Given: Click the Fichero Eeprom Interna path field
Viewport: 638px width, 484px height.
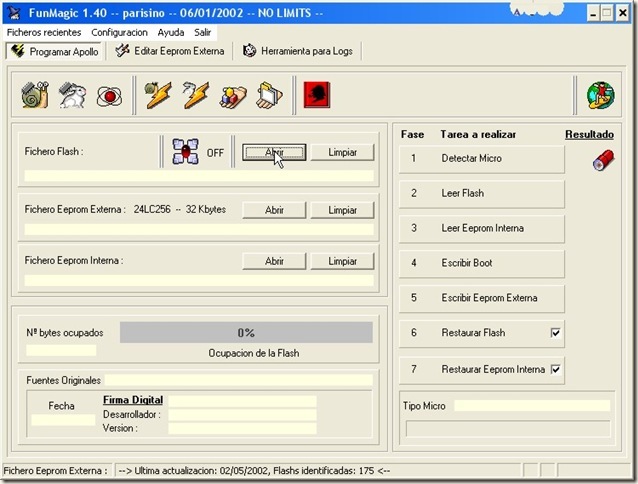Looking at the screenshot, I should tap(199, 280).
